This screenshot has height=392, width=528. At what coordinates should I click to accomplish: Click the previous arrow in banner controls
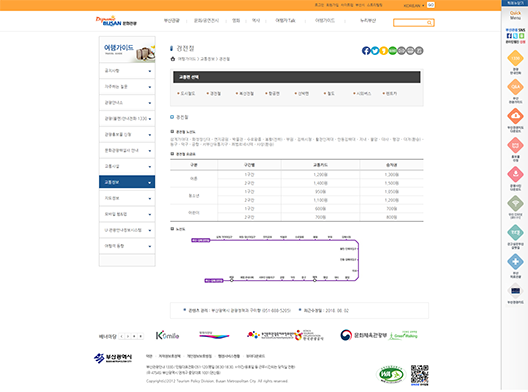[122, 336]
